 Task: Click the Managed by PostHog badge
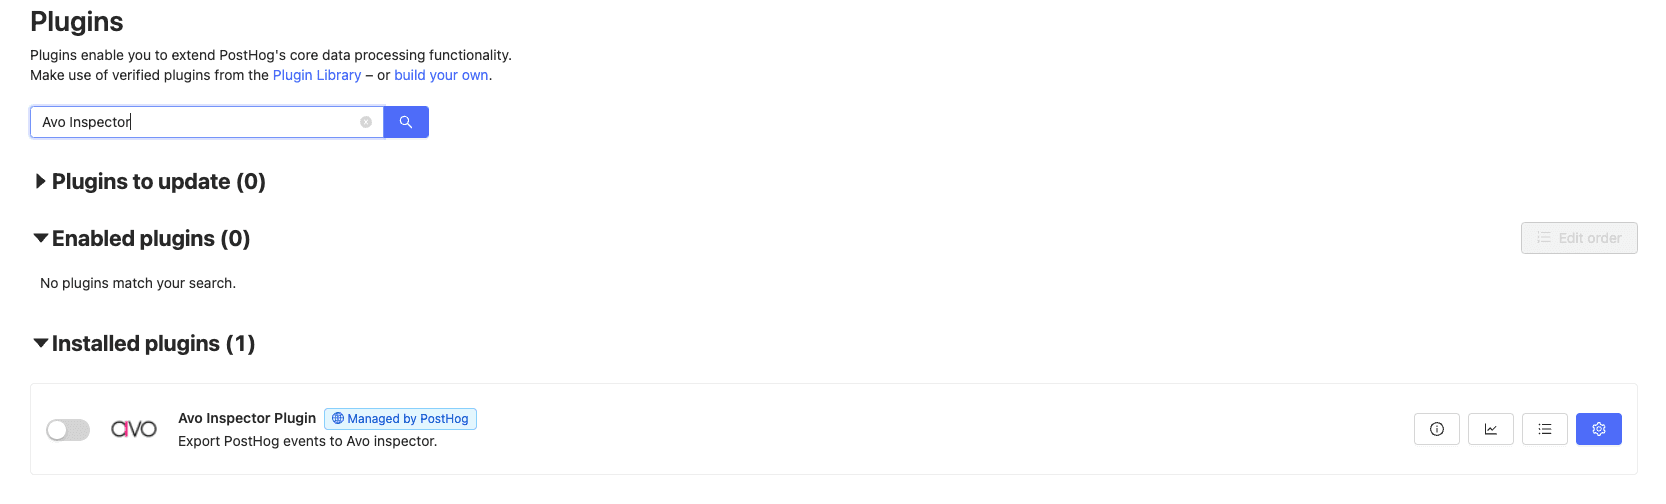400,419
